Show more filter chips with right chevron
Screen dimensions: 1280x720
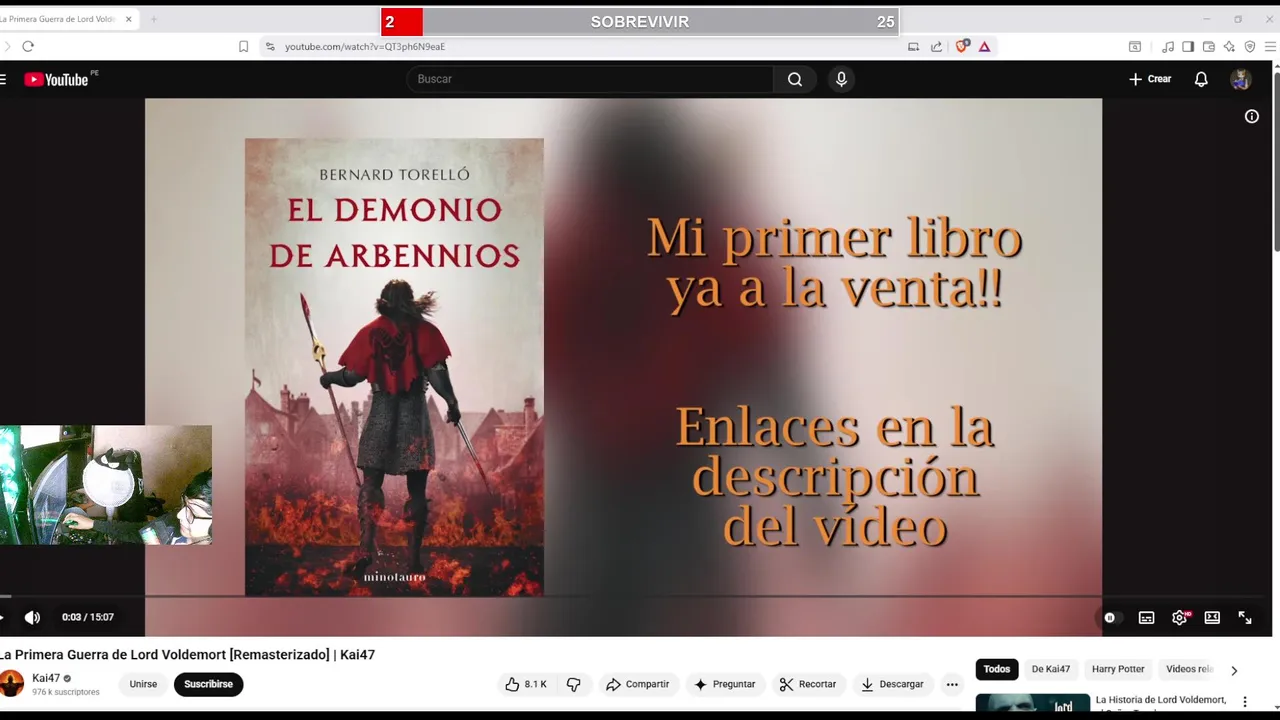(1234, 670)
